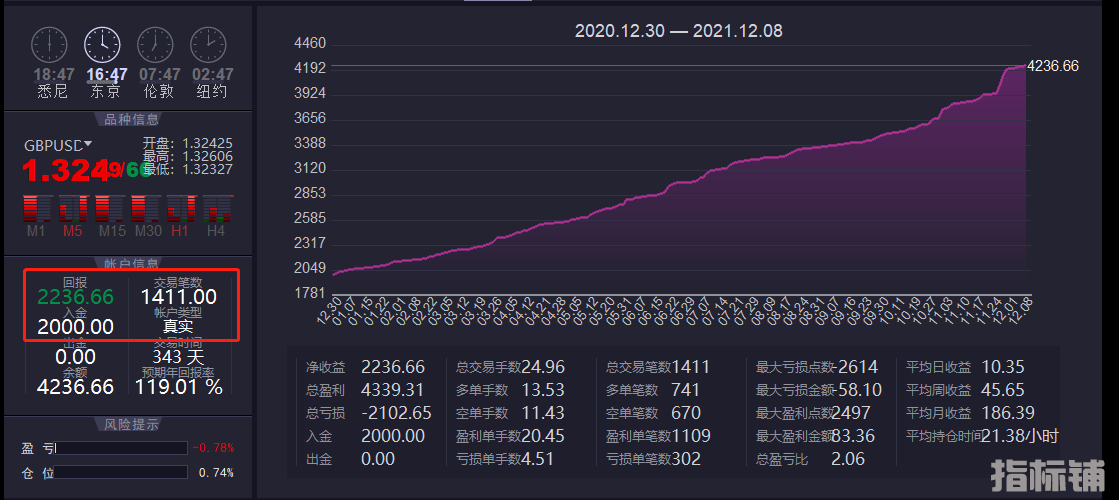Click the 仓位 position progress bar
The image size is (1119, 500).
tap(122, 472)
